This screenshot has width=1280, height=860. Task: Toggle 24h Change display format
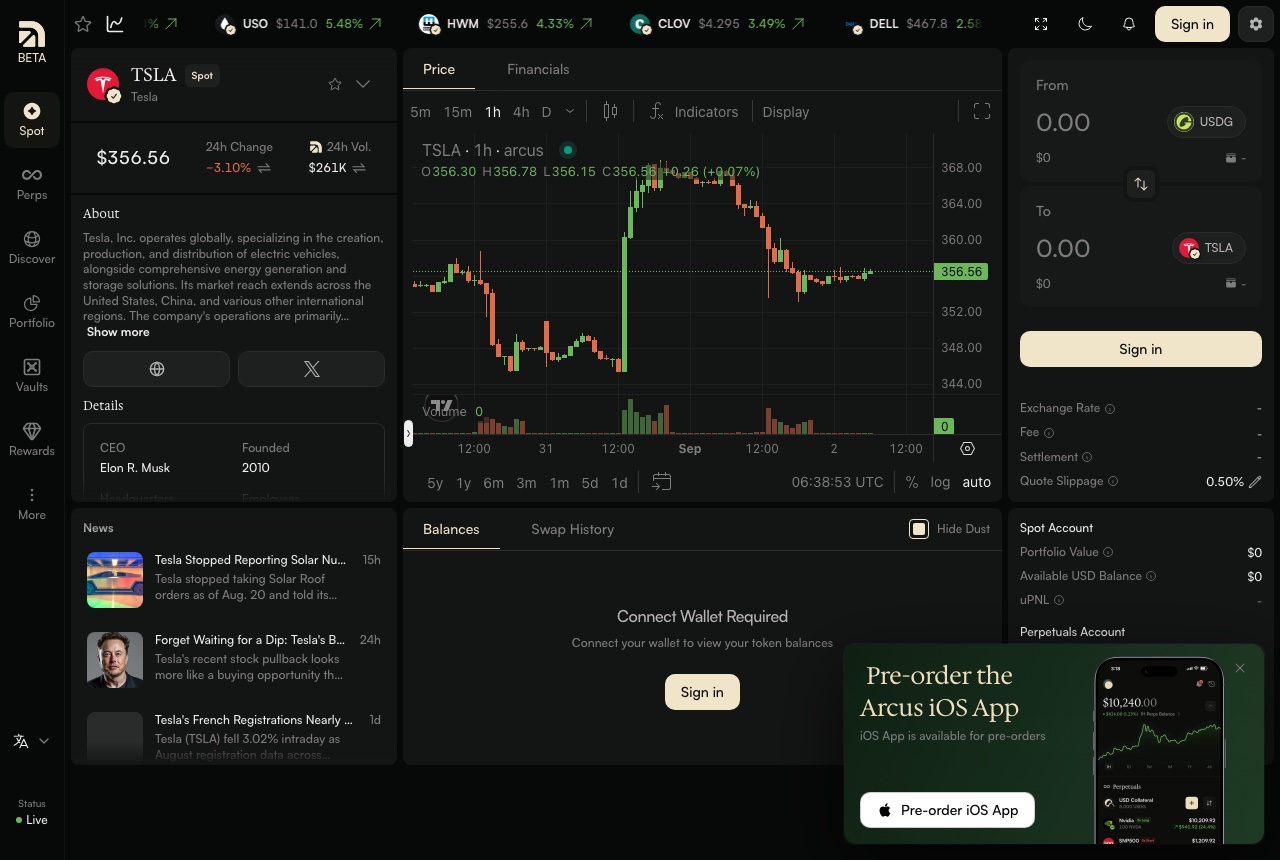coord(264,168)
